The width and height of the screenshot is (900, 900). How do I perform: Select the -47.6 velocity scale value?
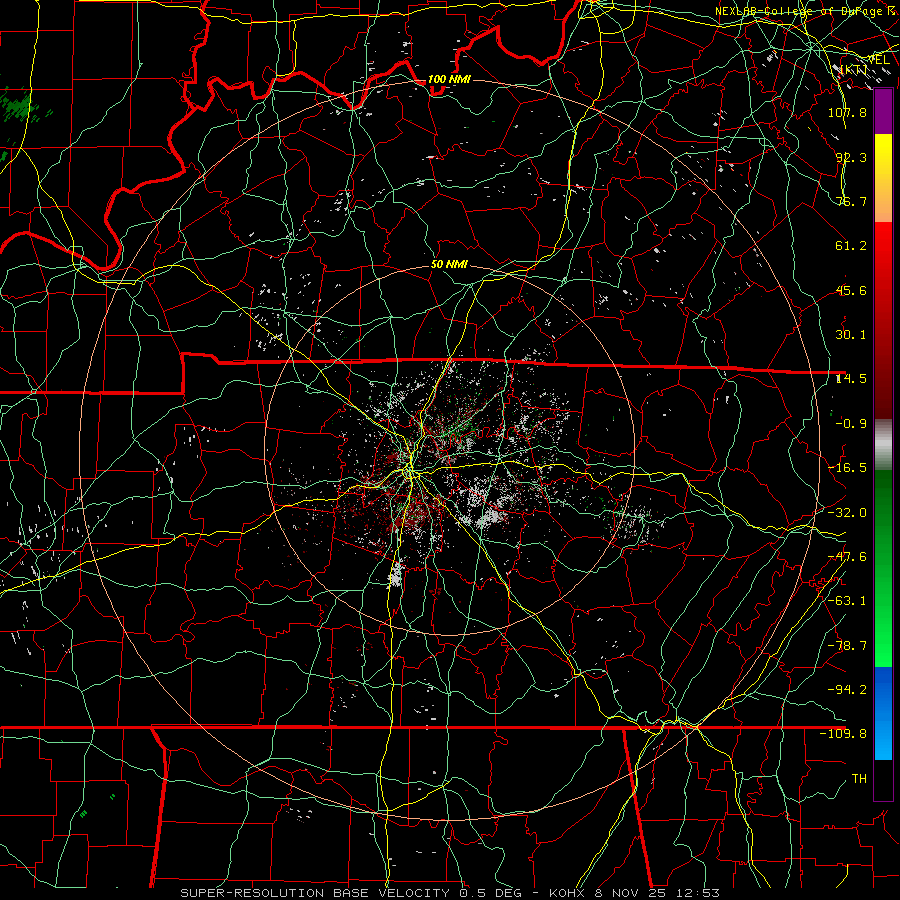click(x=847, y=557)
